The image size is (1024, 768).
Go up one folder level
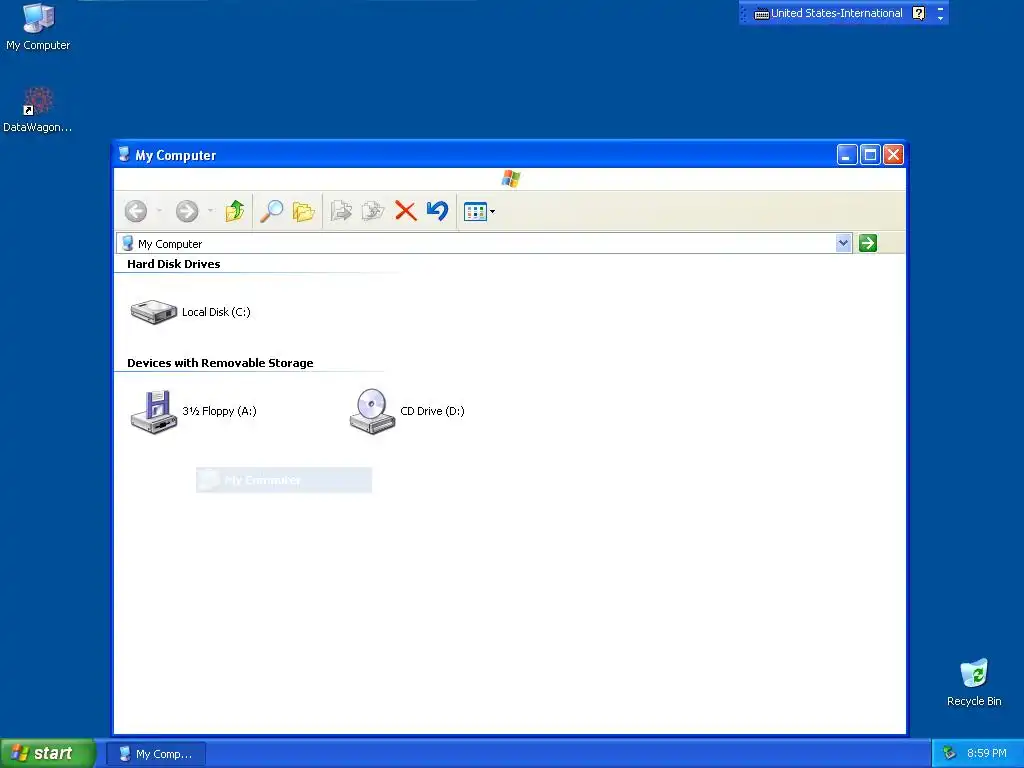[234, 211]
